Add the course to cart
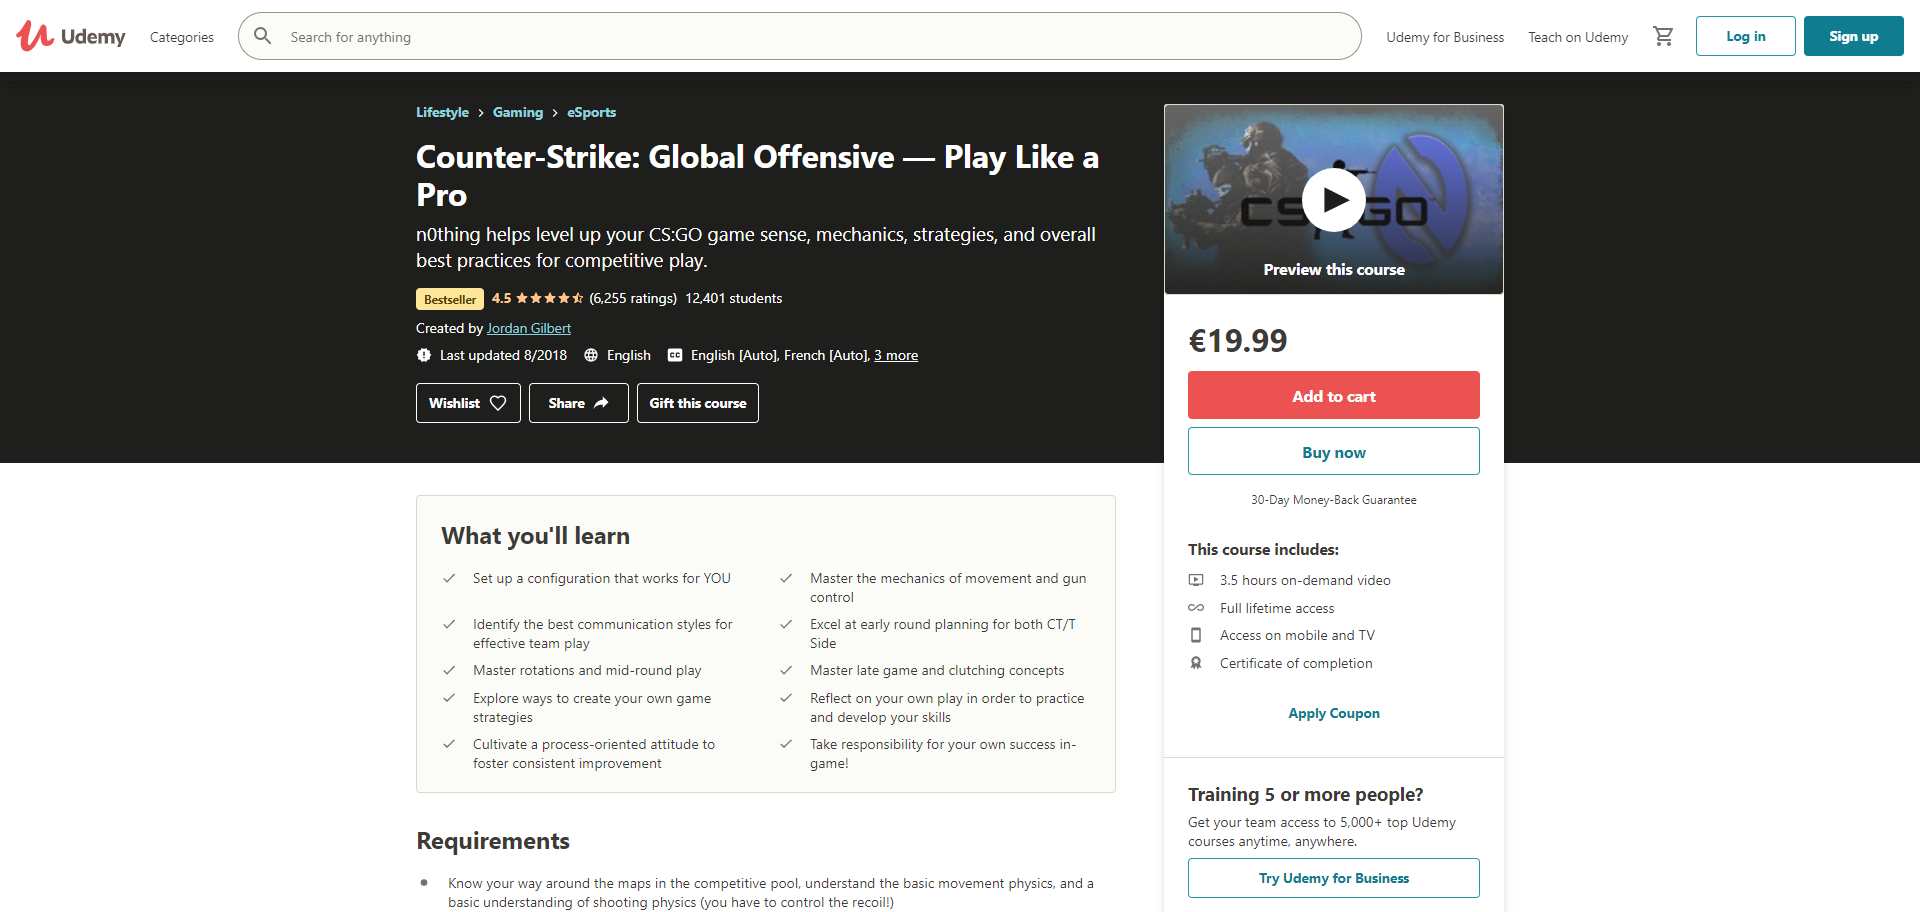 pyautogui.click(x=1334, y=395)
